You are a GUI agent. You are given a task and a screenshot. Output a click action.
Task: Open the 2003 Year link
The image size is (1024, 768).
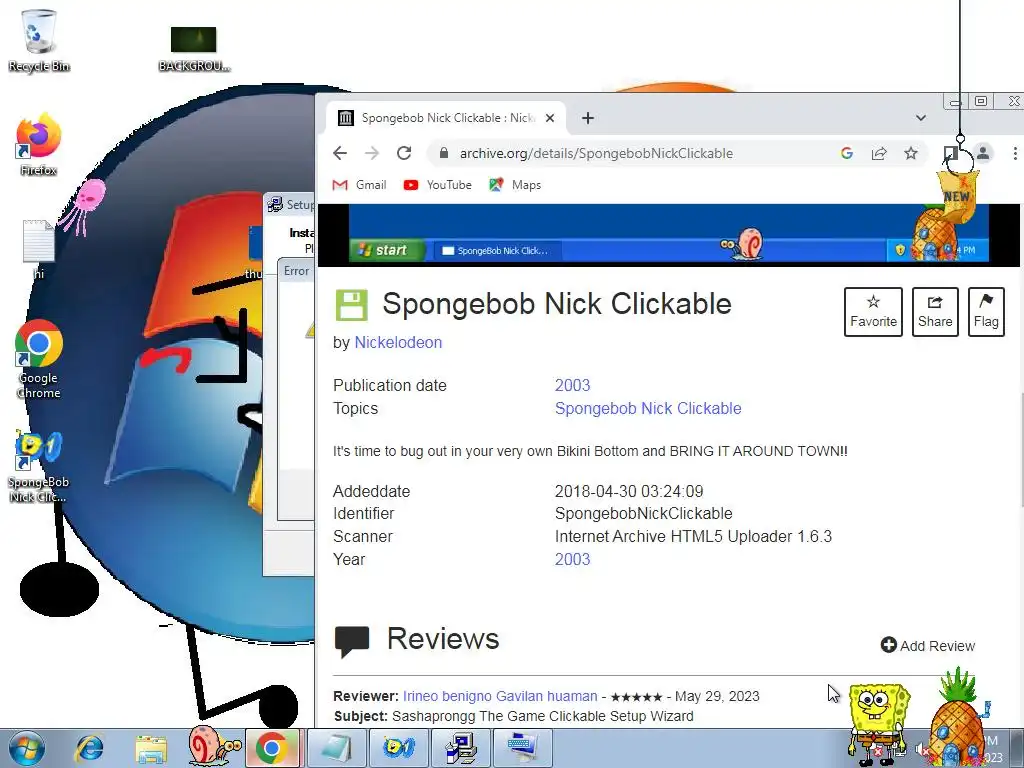pos(572,559)
